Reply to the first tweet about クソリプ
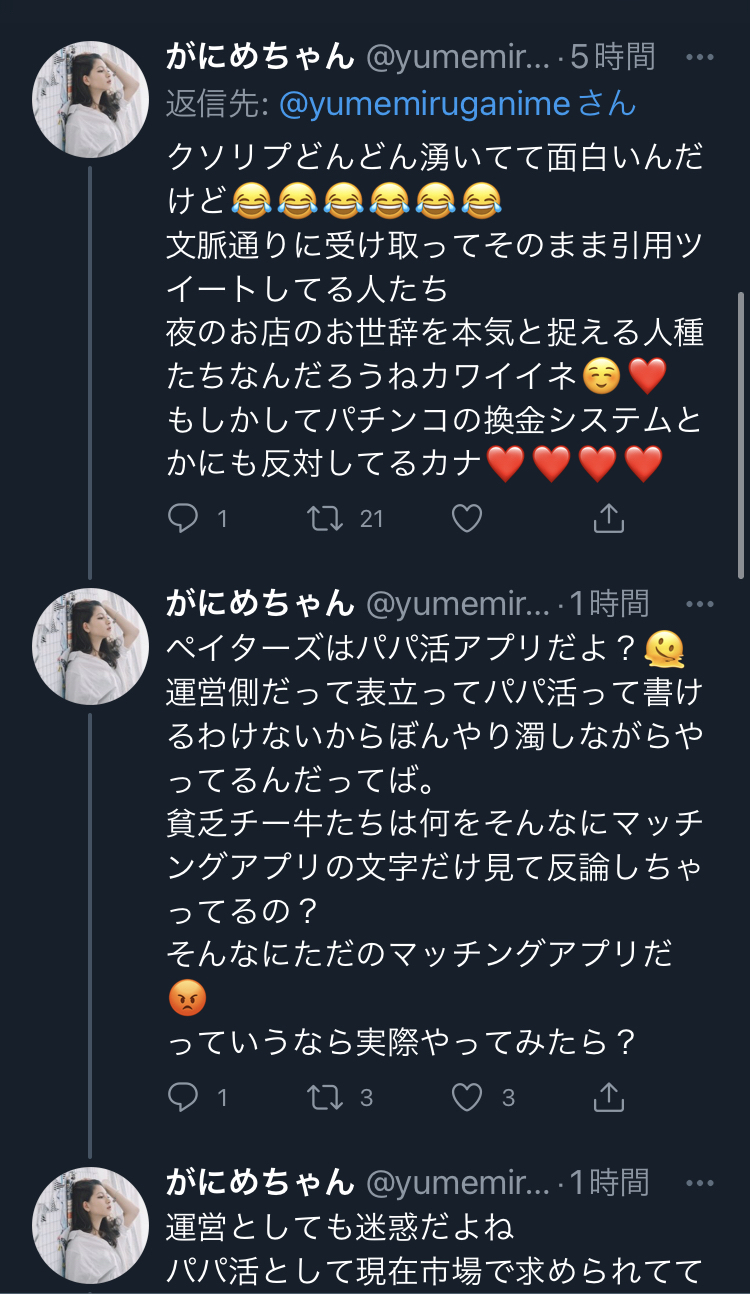The height and width of the screenshot is (1294, 750). (x=183, y=518)
